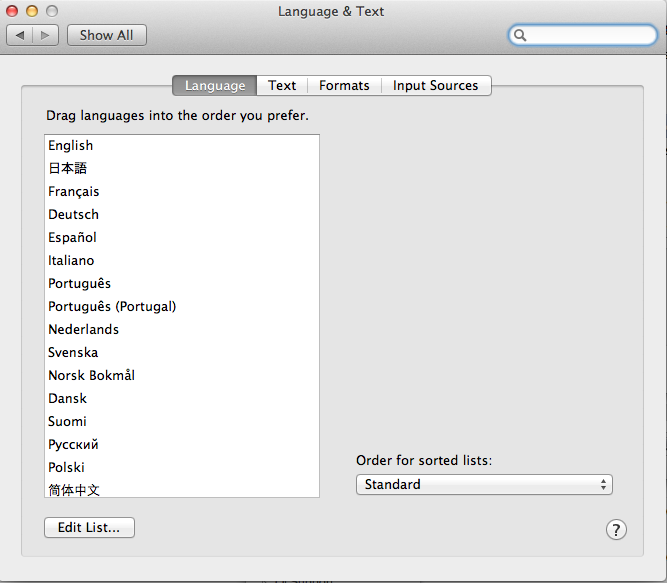The width and height of the screenshot is (667, 583).
Task: Select Português (Portugal) in the list
Action: click(x=112, y=306)
